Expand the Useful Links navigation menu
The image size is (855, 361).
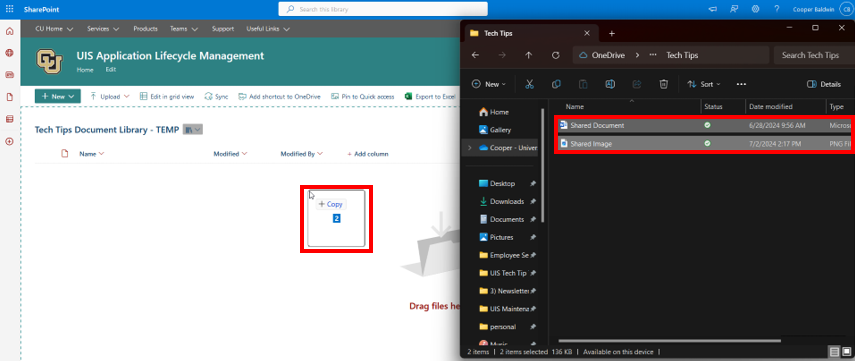click(x=268, y=29)
